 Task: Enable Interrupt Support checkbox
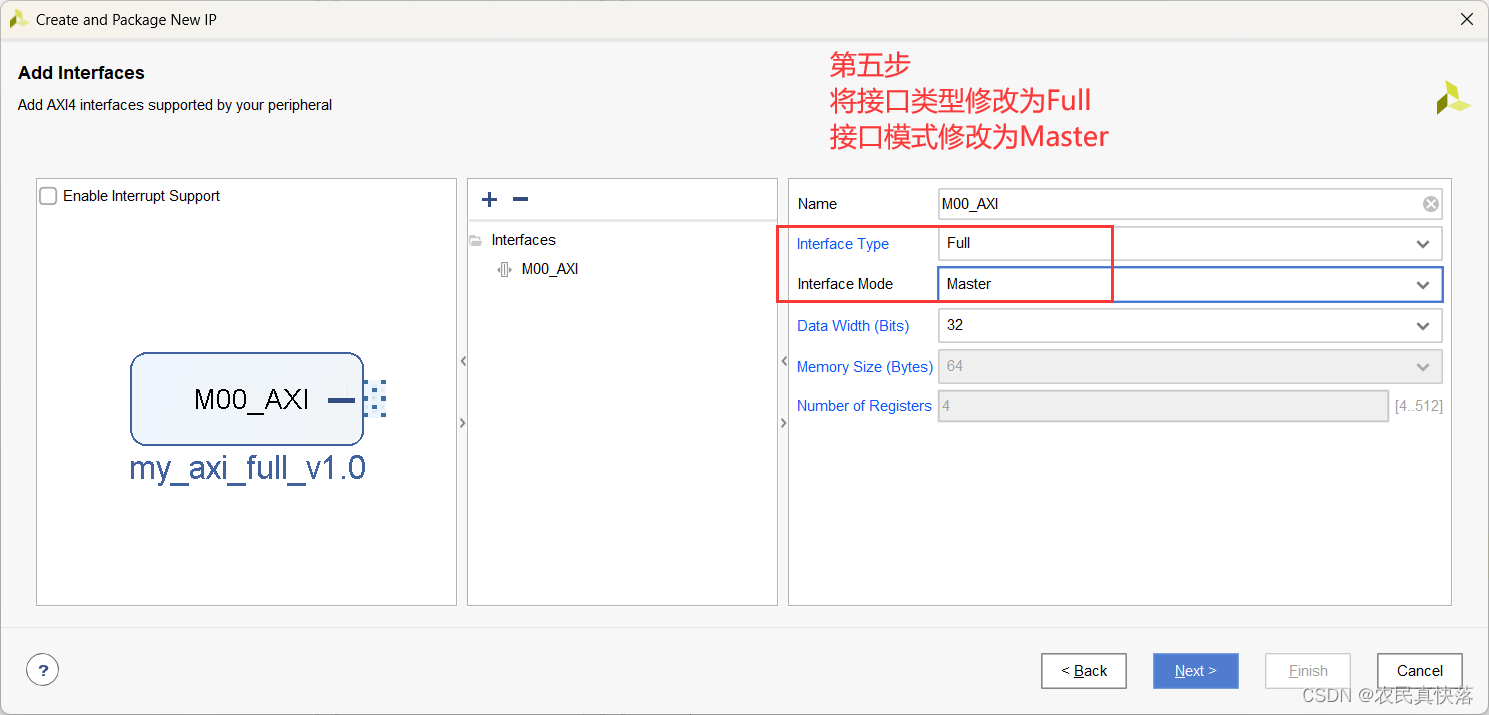(x=48, y=196)
